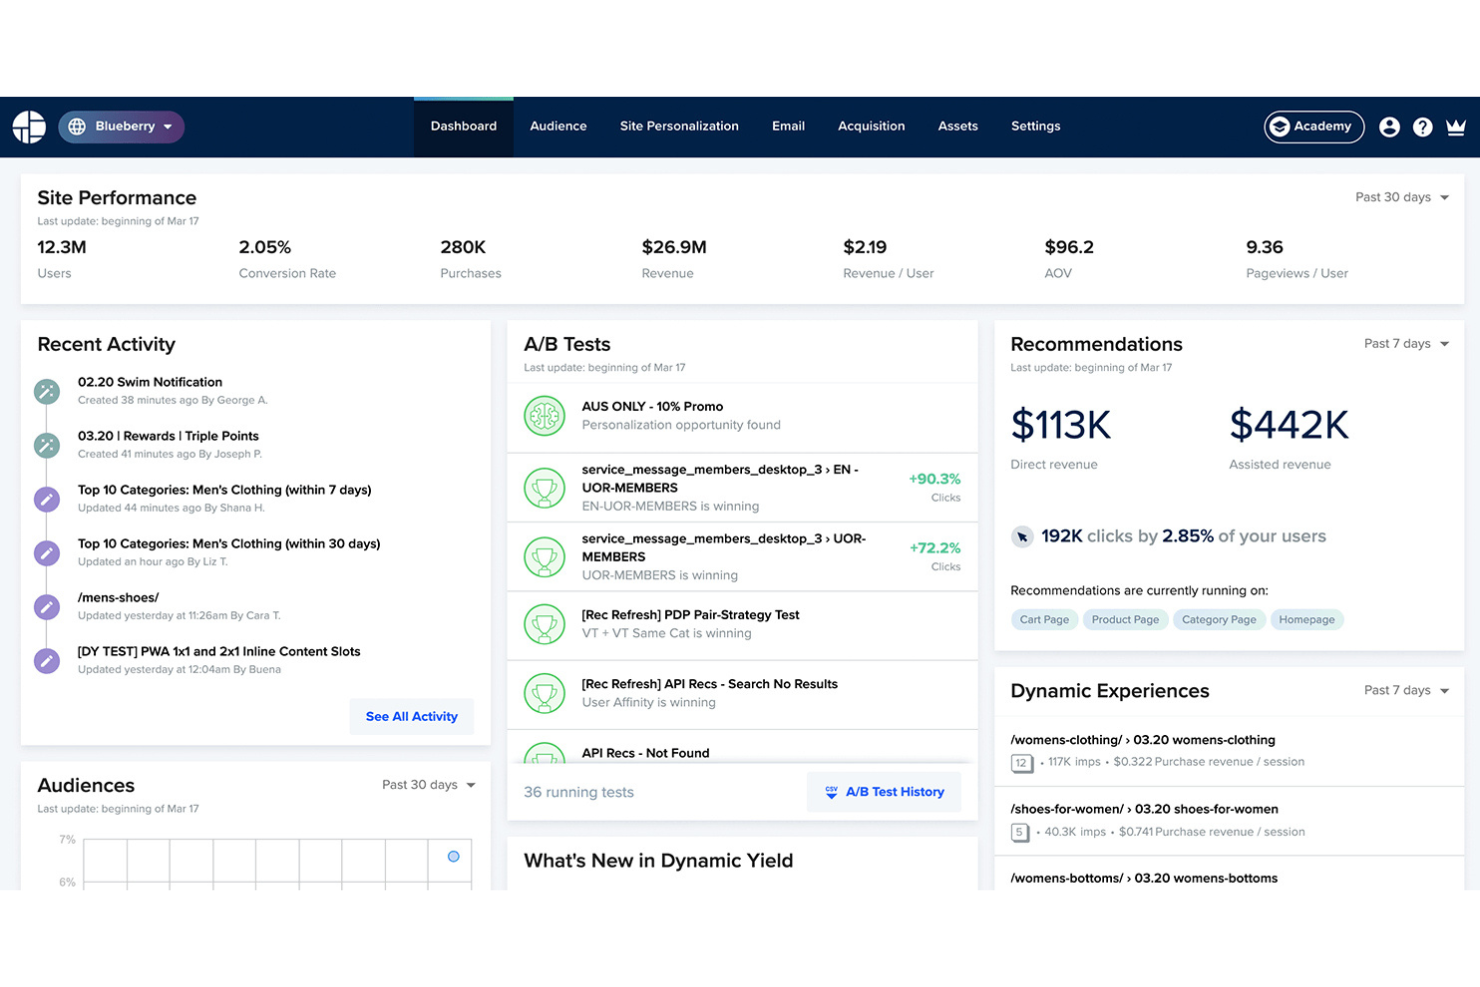Click trophy icon beside PDP Pair-Strategy Test

coord(544,624)
